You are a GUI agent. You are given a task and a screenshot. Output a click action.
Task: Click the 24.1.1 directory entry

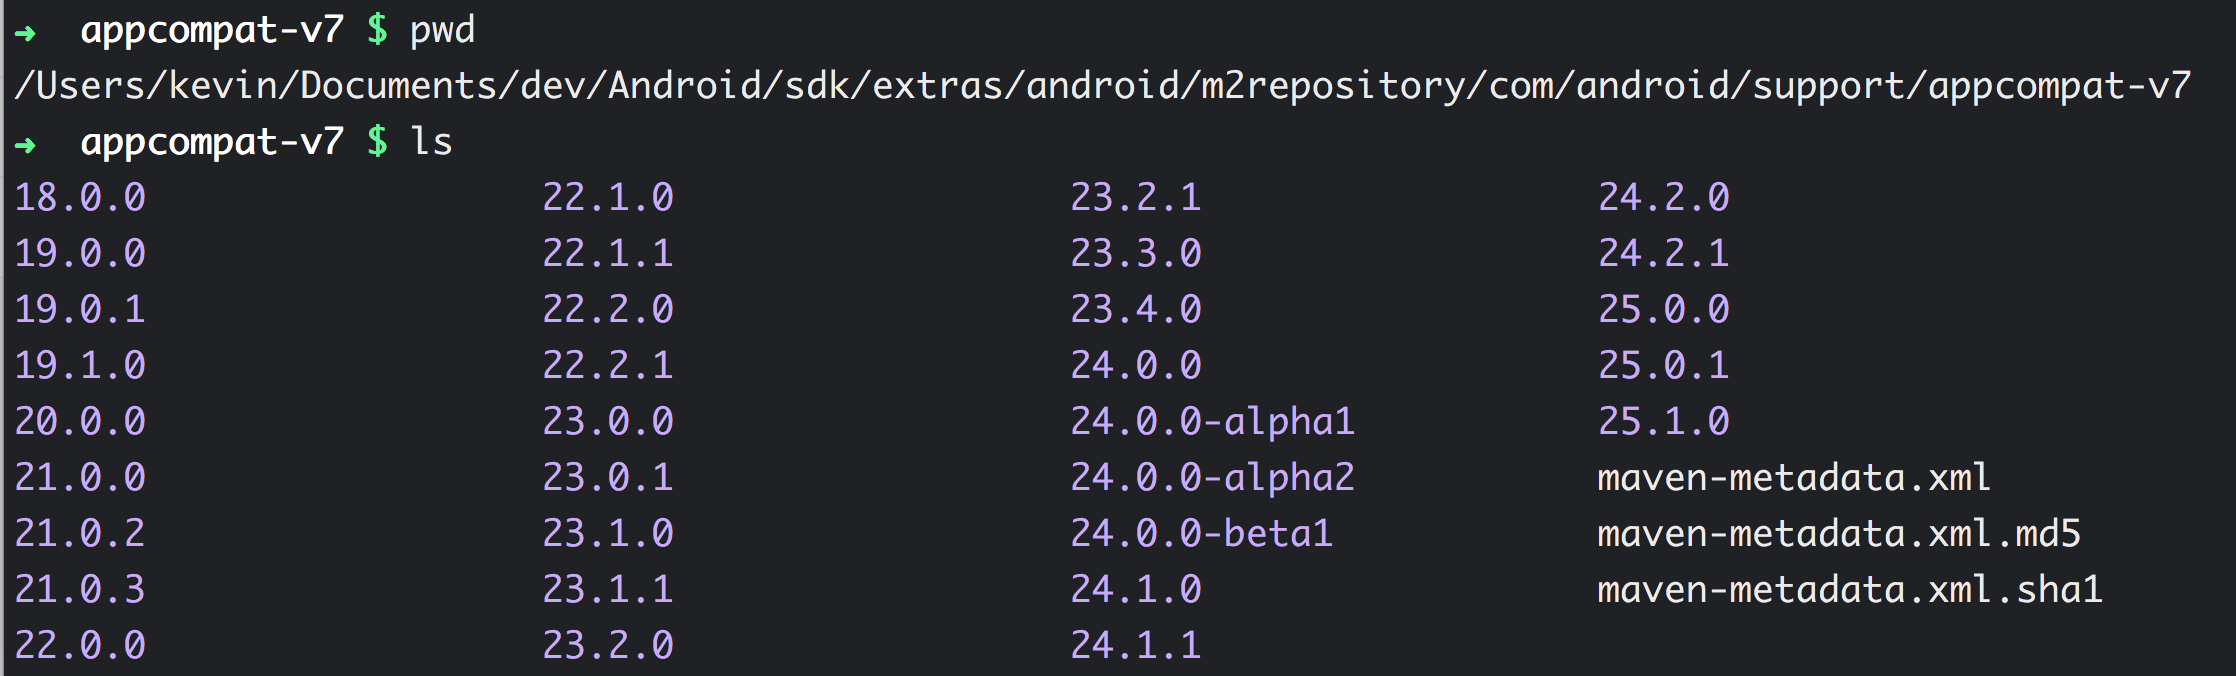pyautogui.click(x=1136, y=646)
